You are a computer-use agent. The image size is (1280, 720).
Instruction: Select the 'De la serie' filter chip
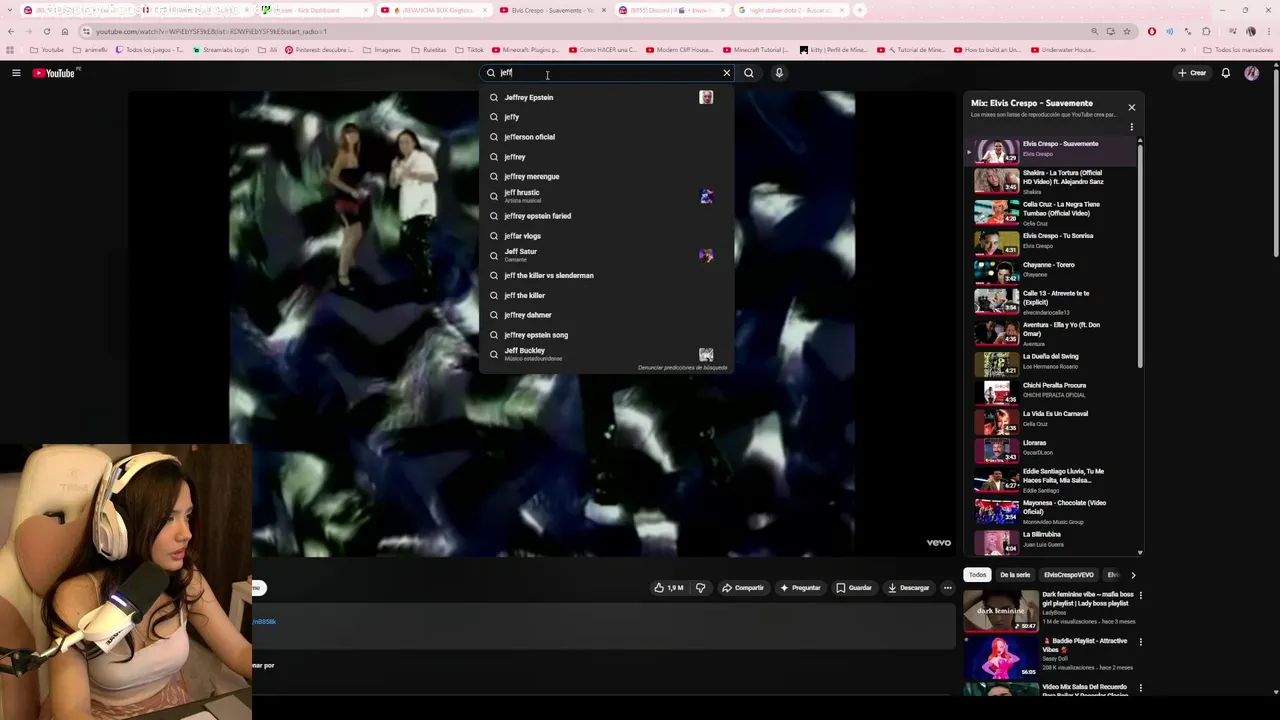coord(1015,575)
